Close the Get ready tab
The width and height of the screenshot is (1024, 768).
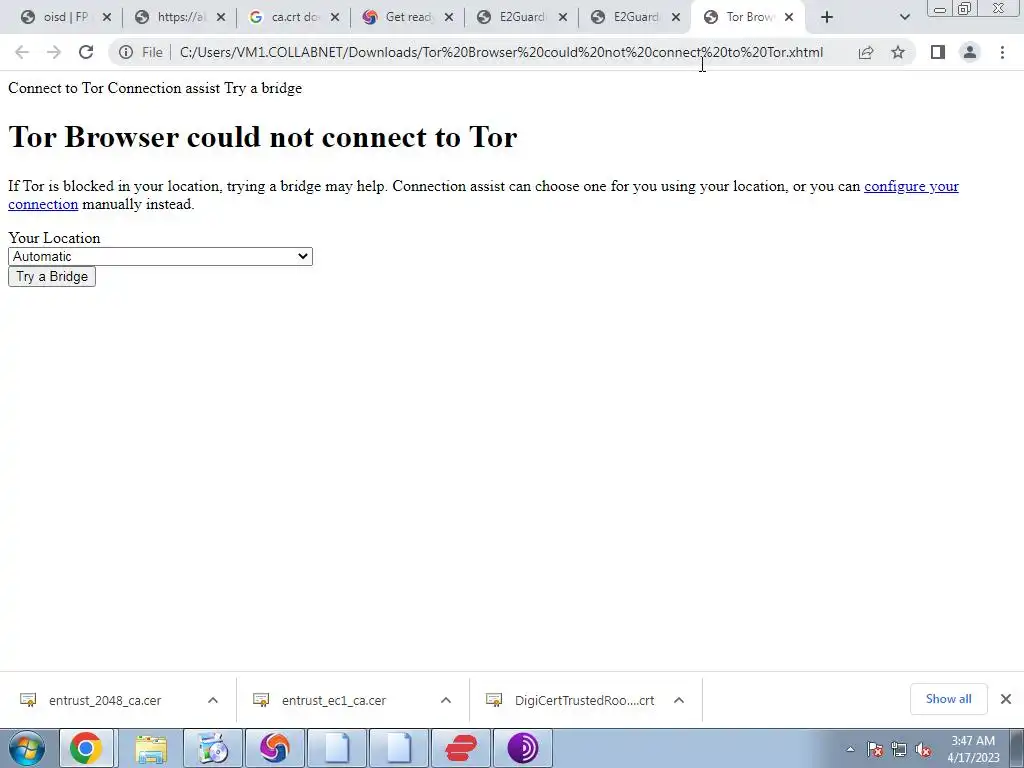tap(449, 18)
